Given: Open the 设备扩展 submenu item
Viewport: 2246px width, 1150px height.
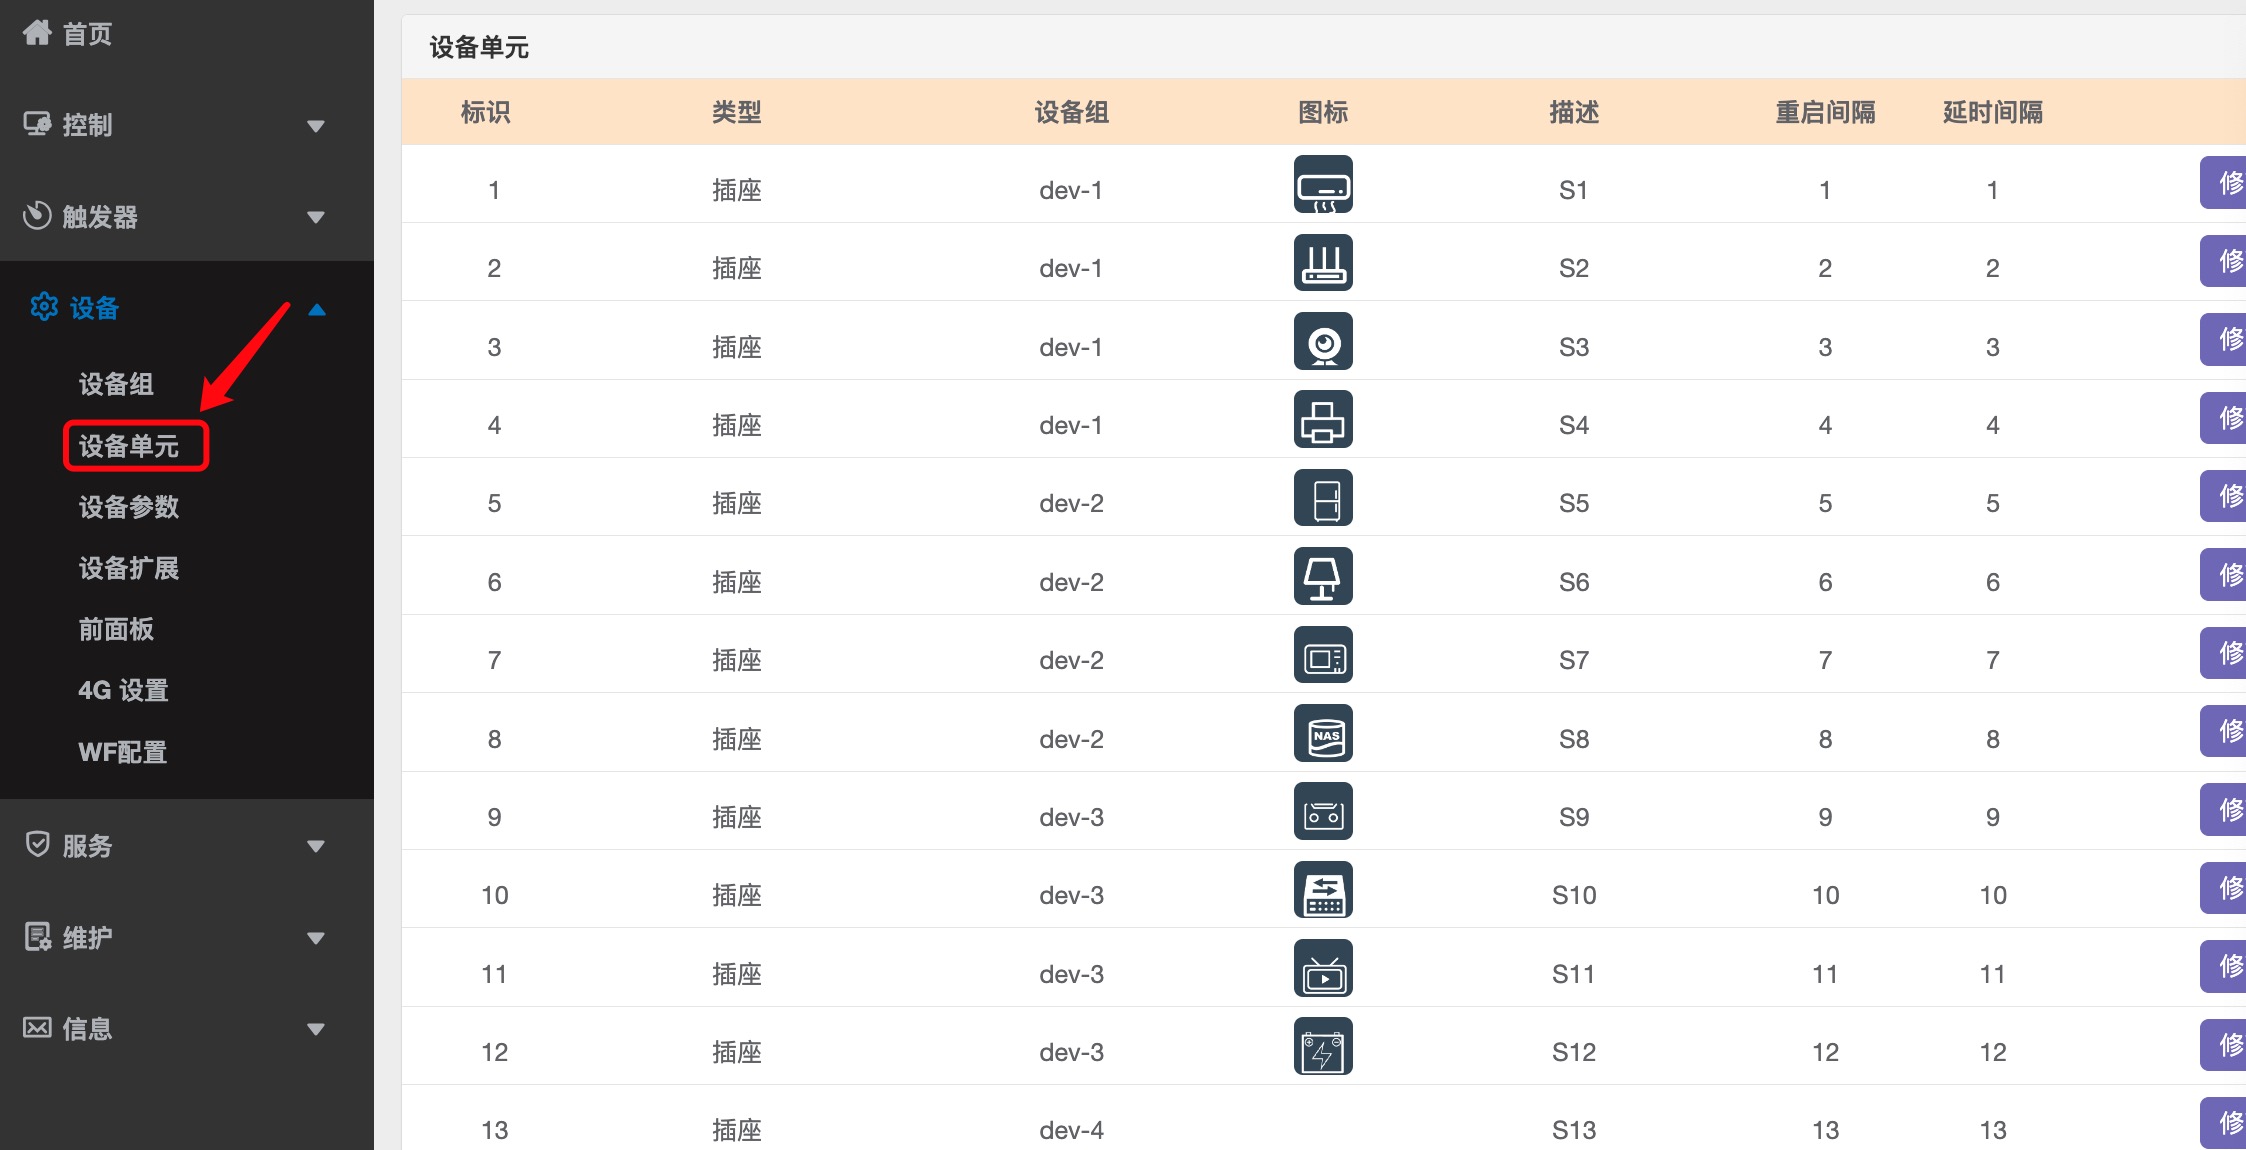Looking at the screenshot, I should pyautogui.click(x=129, y=568).
